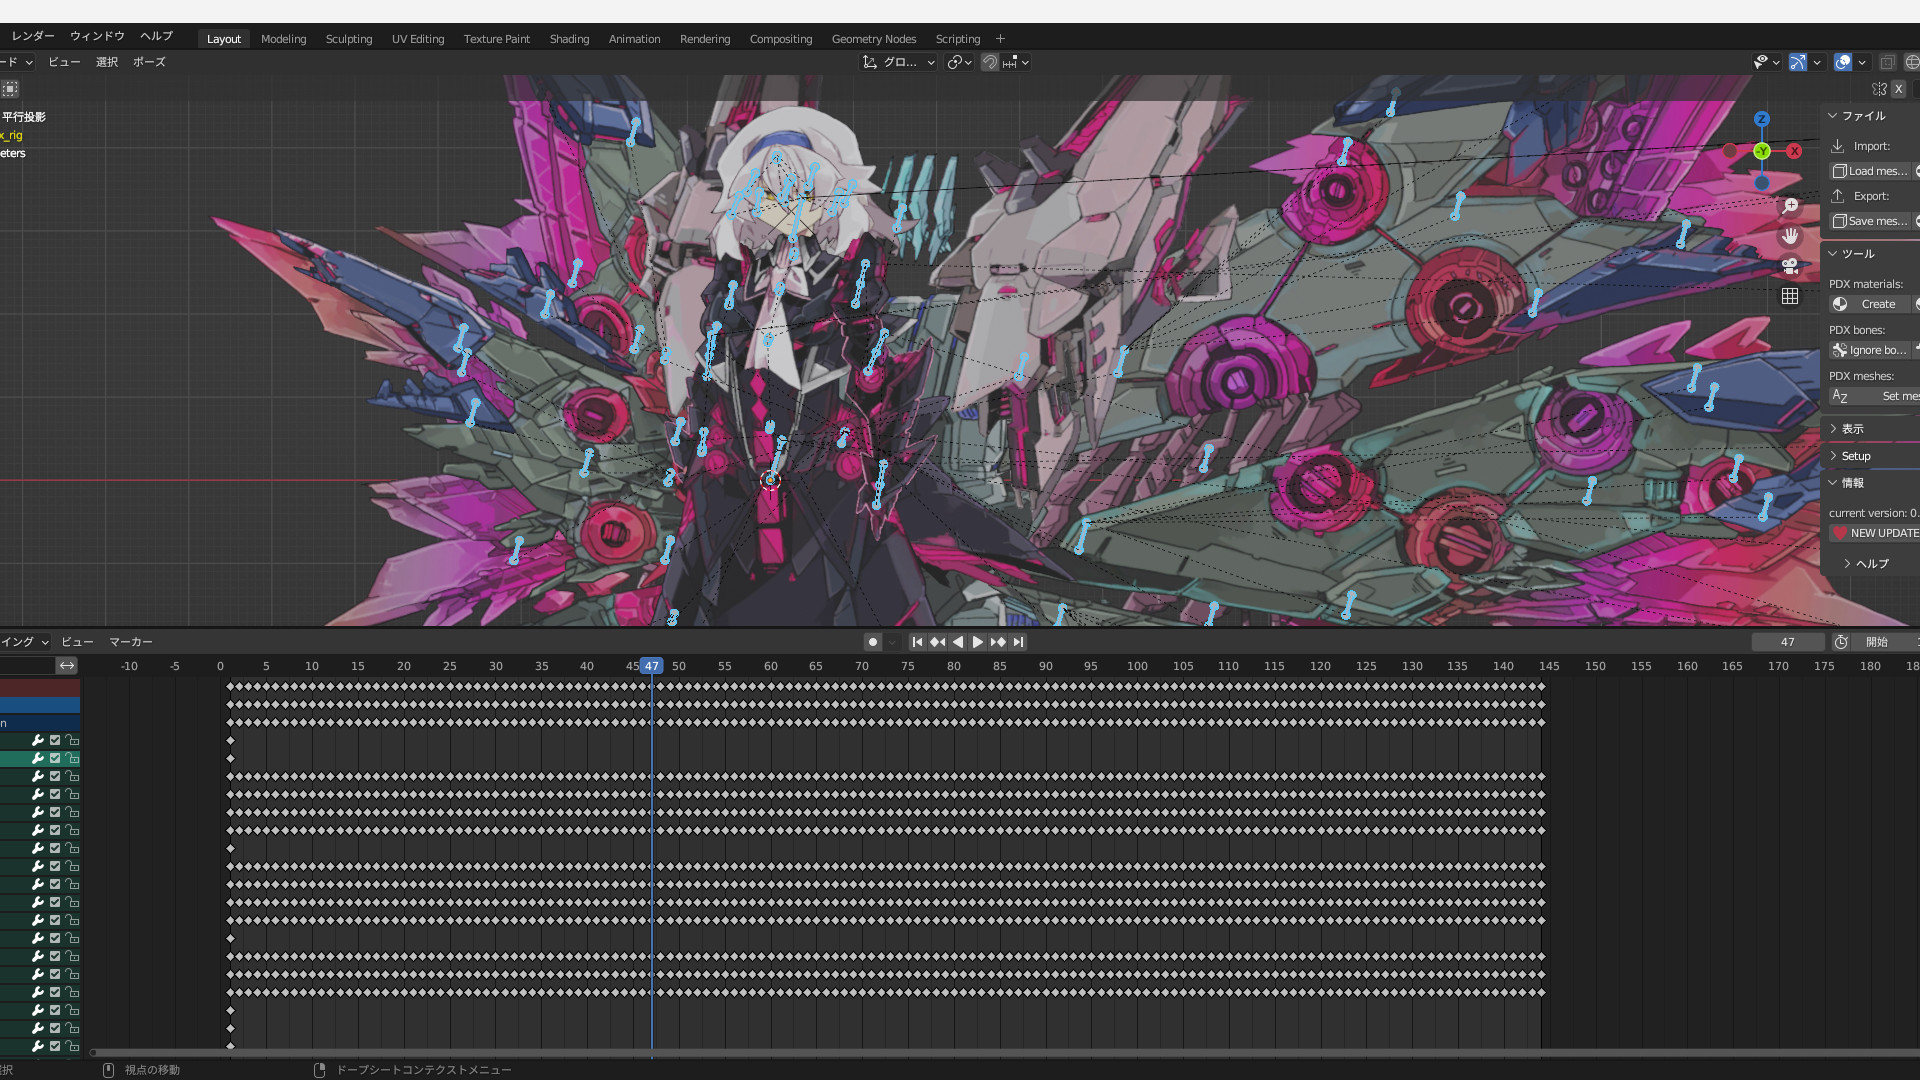This screenshot has width=1920, height=1080.
Task: Click Create PDX materials button
Action: pos(1870,304)
